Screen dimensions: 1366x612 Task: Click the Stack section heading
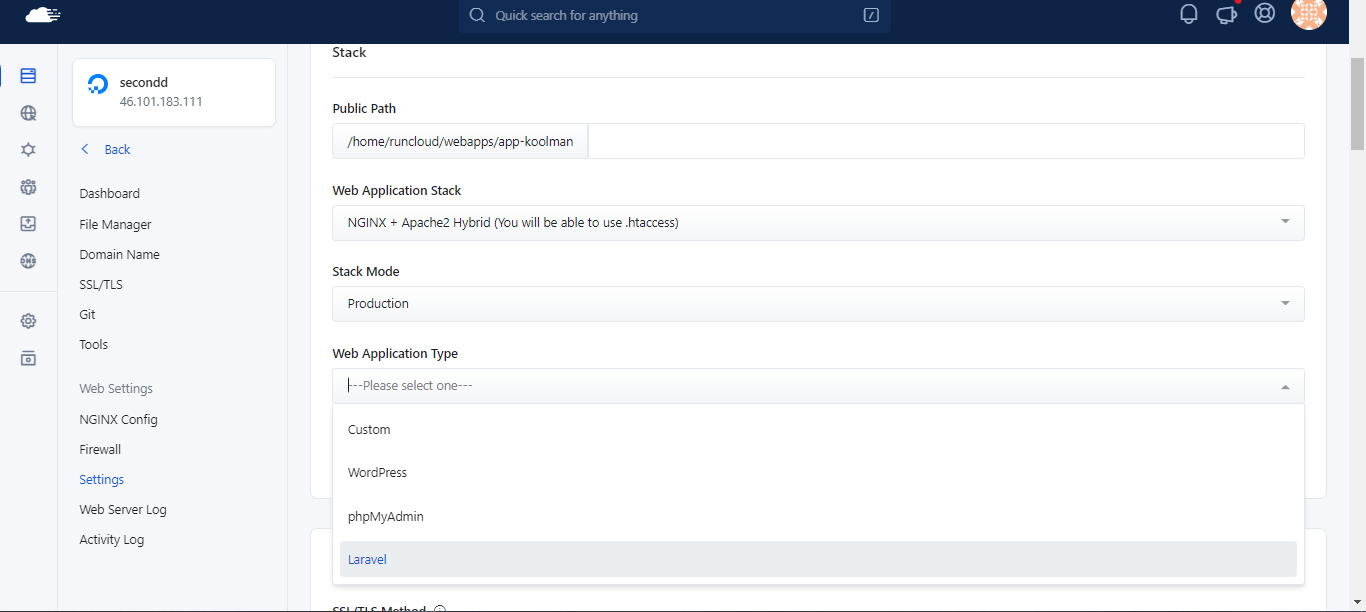point(349,52)
